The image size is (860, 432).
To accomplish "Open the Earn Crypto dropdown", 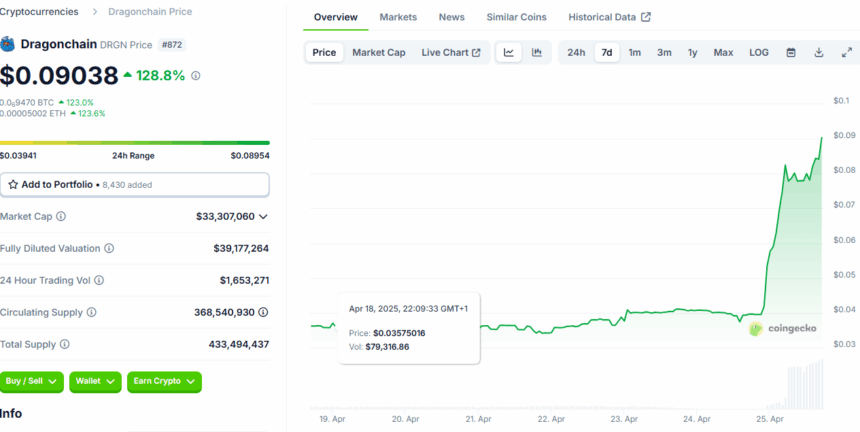I will (164, 381).
